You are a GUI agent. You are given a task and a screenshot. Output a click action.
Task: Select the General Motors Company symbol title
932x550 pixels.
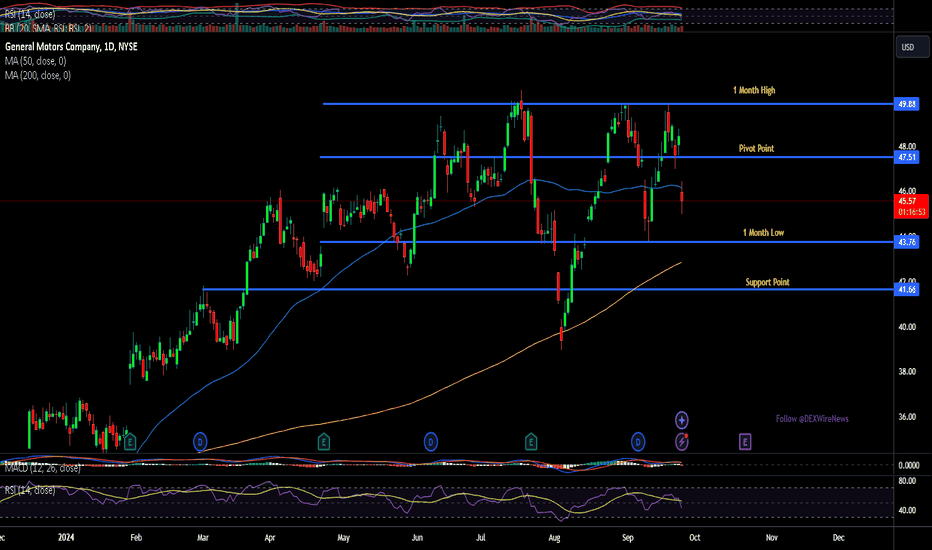pos(71,46)
